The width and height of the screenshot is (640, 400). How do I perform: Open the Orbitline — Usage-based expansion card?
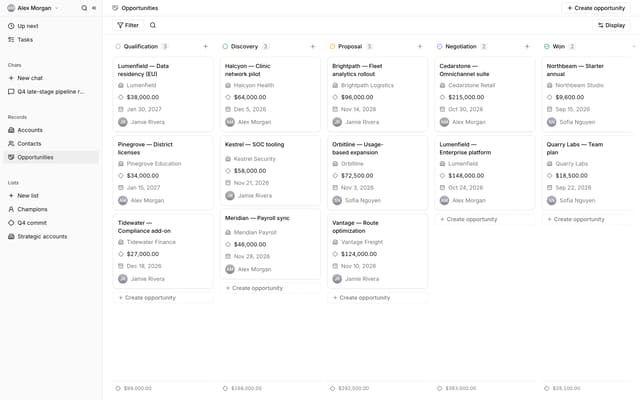[x=378, y=173]
